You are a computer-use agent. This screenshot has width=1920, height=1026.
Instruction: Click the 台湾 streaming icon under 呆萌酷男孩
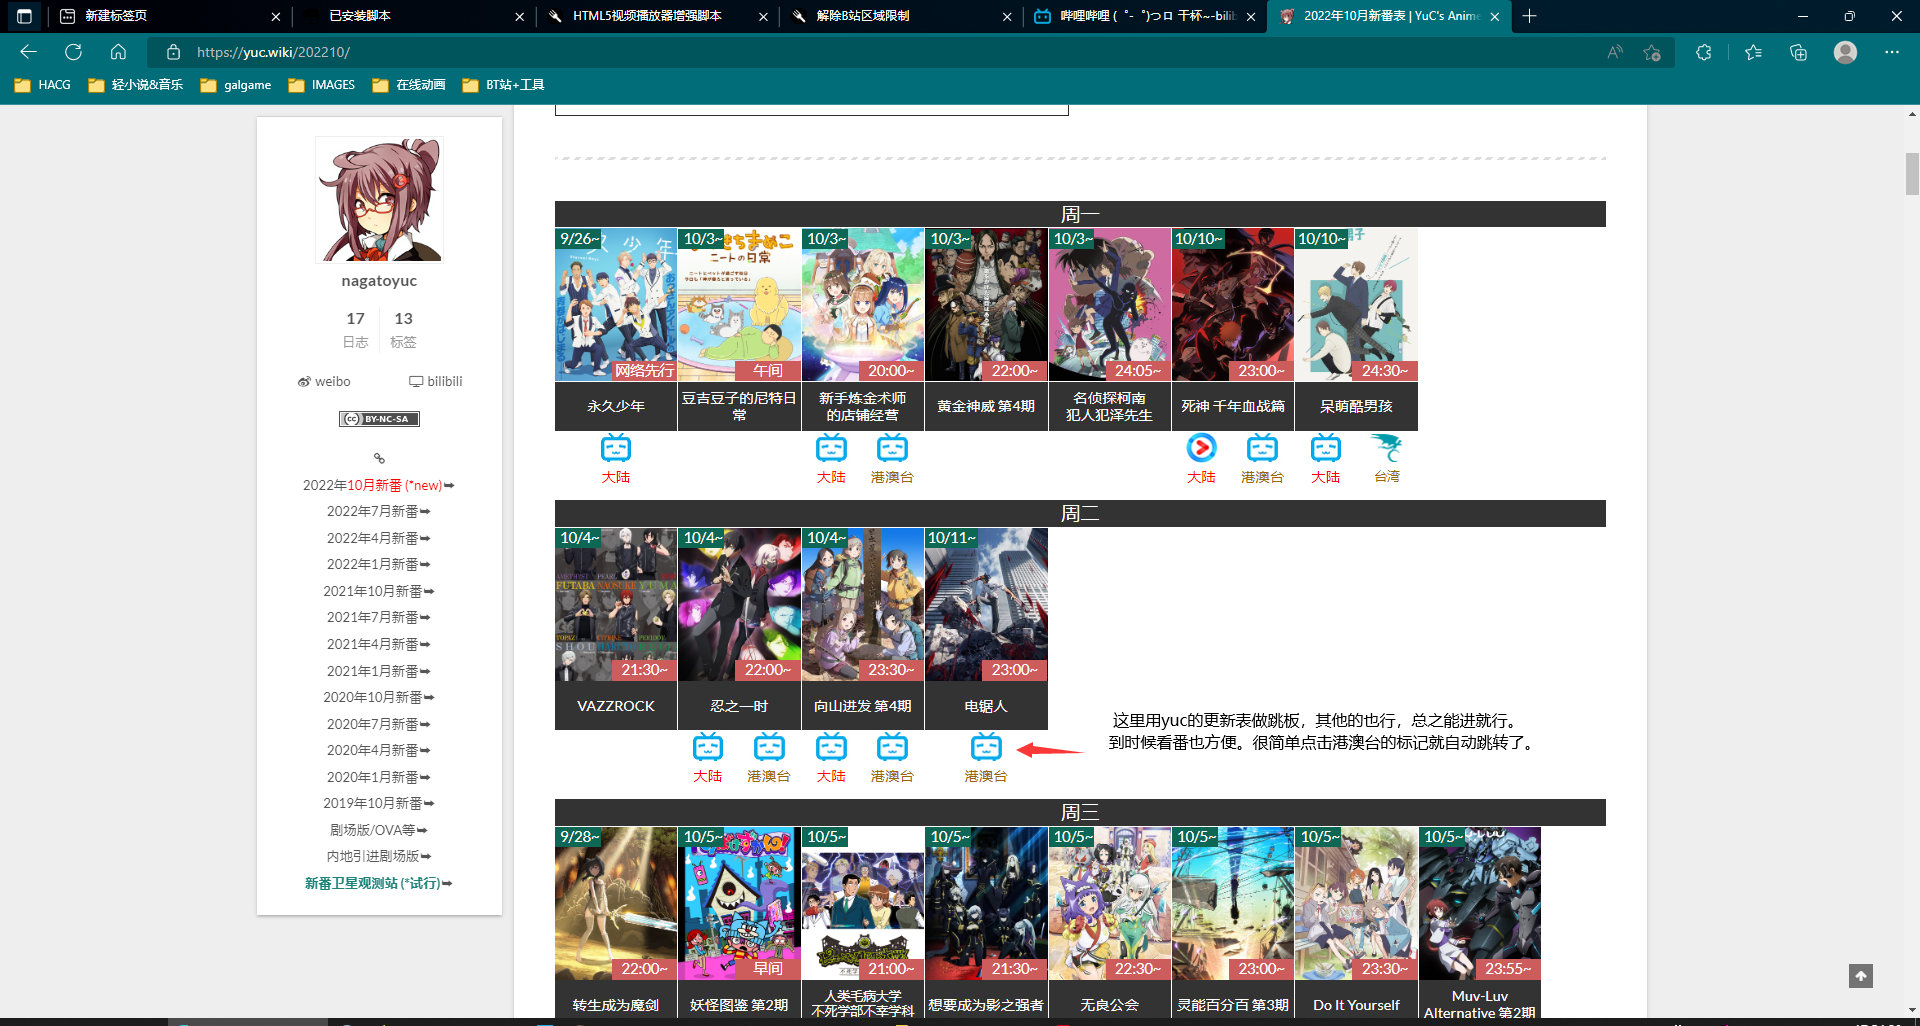point(1386,448)
